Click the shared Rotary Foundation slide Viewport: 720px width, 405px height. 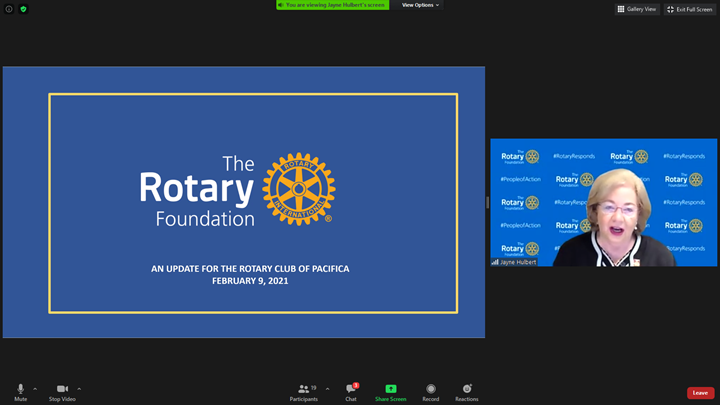tap(244, 202)
